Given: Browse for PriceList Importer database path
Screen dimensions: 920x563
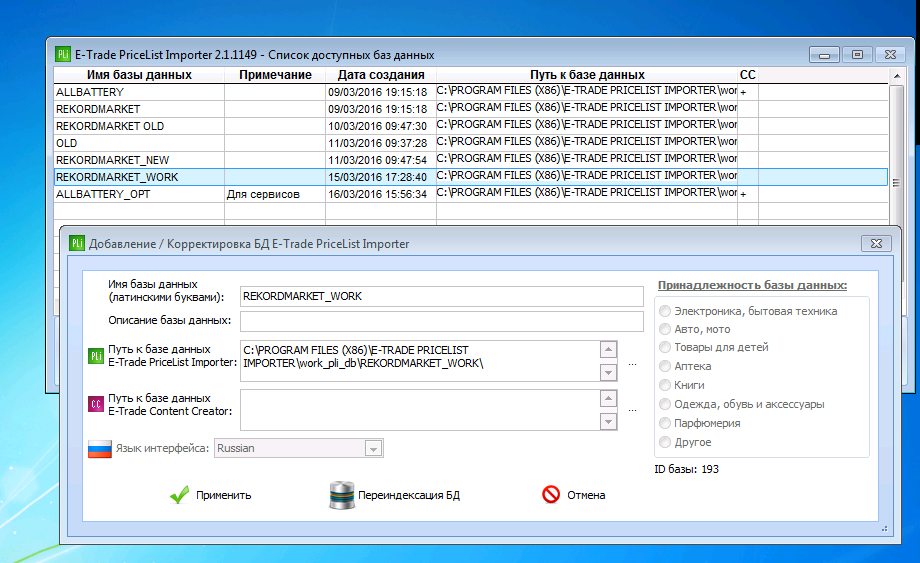Looking at the screenshot, I should (632, 364).
